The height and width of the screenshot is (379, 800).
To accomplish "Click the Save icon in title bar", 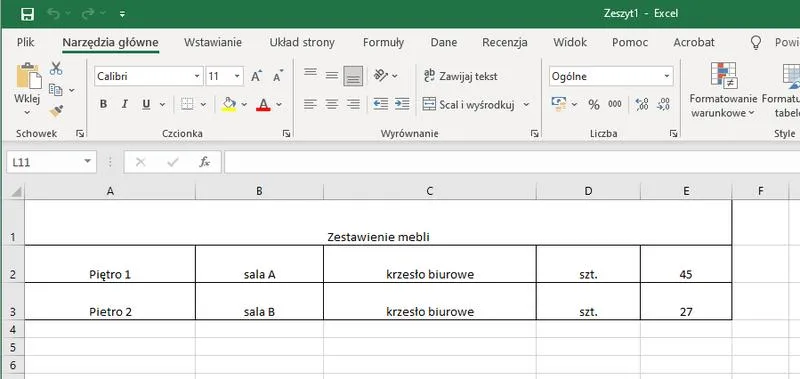I will tap(27, 14).
